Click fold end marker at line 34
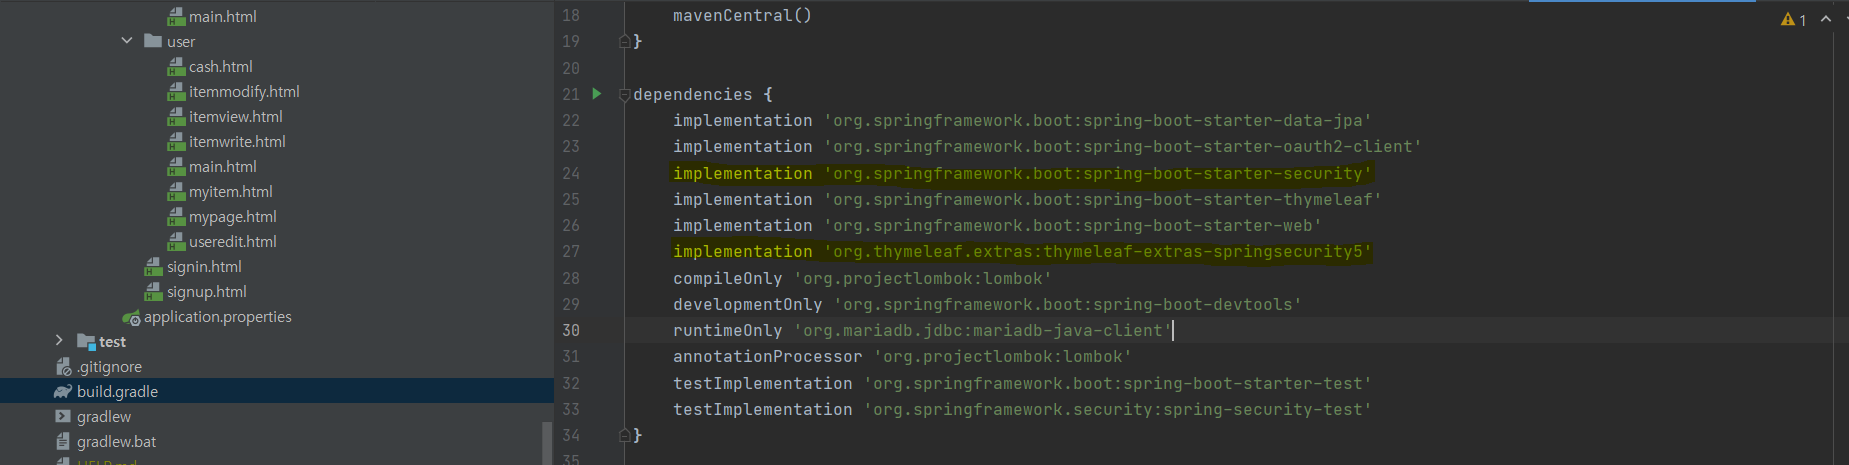This screenshot has height=465, width=1849. tap(624, 435)
